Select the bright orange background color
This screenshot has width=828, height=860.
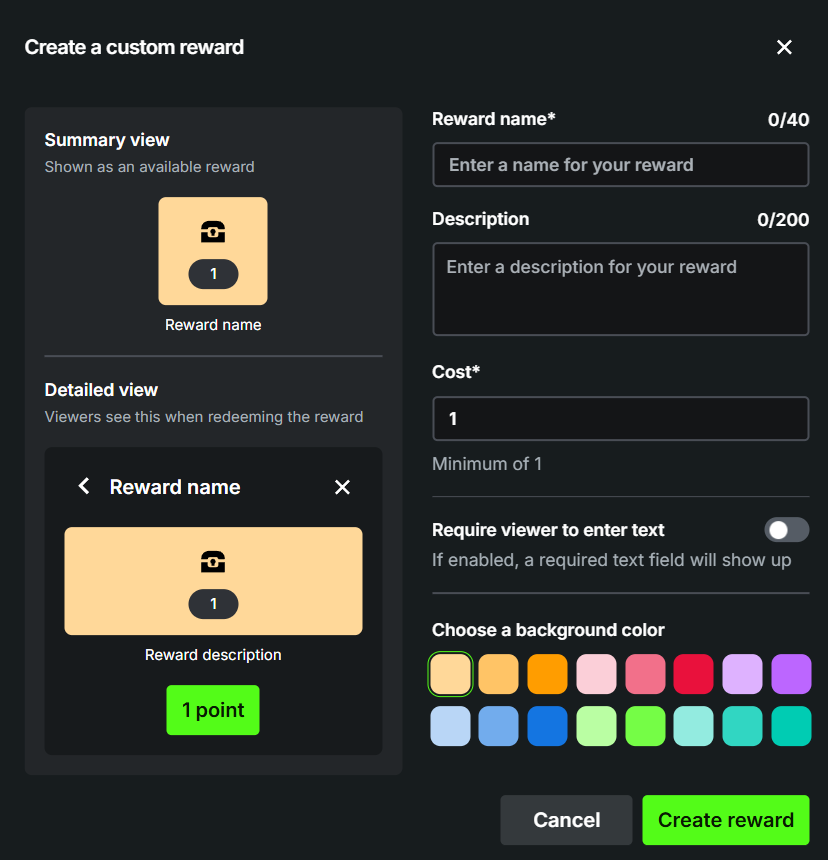547,674
